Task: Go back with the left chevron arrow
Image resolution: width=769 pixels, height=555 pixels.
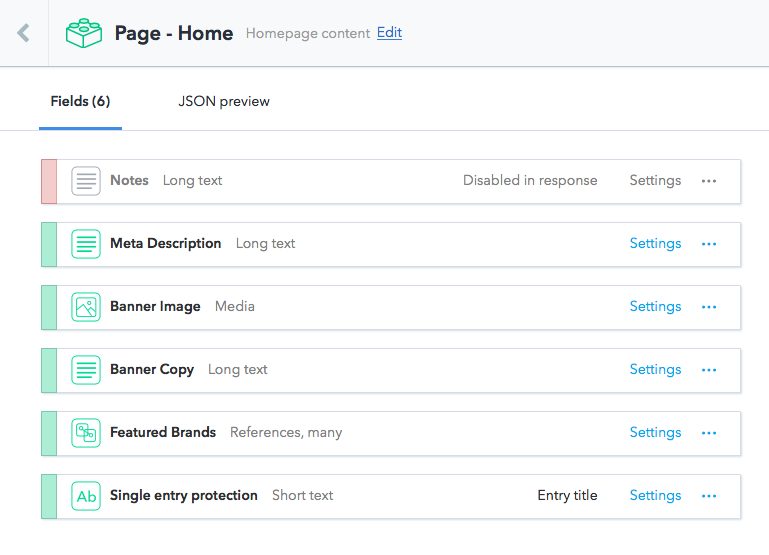Action: [x=24, y=33]
